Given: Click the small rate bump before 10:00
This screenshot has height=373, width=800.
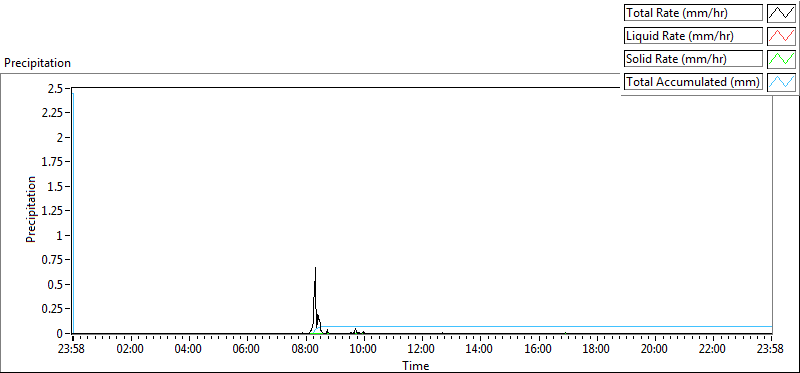Looking at the screenshot, I should [355, 330].
